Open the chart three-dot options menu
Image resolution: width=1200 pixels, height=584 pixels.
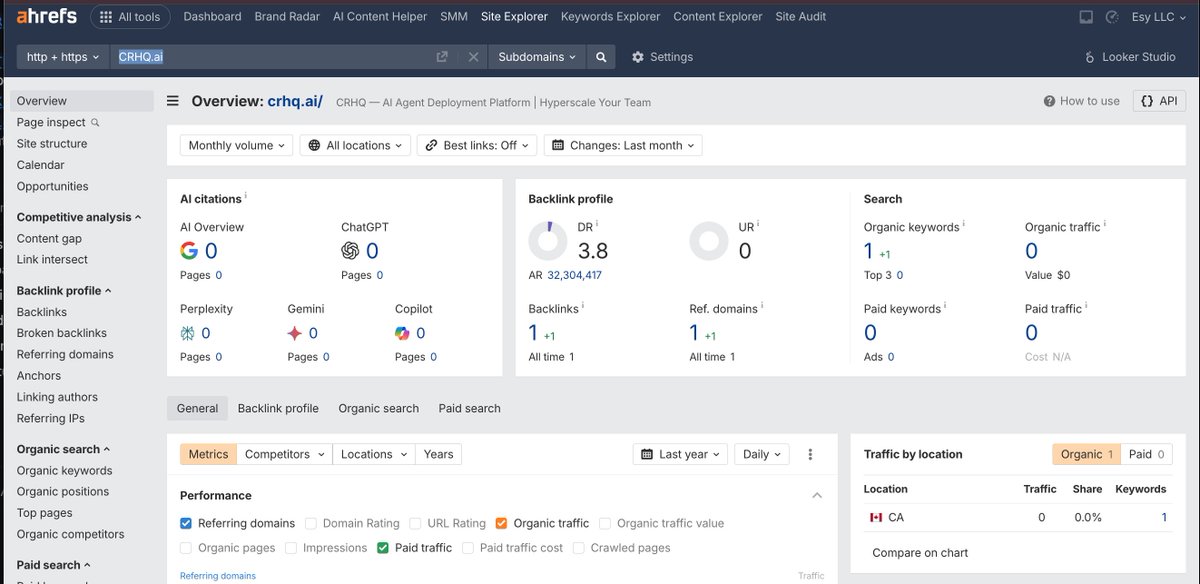(x=810, y=454)
